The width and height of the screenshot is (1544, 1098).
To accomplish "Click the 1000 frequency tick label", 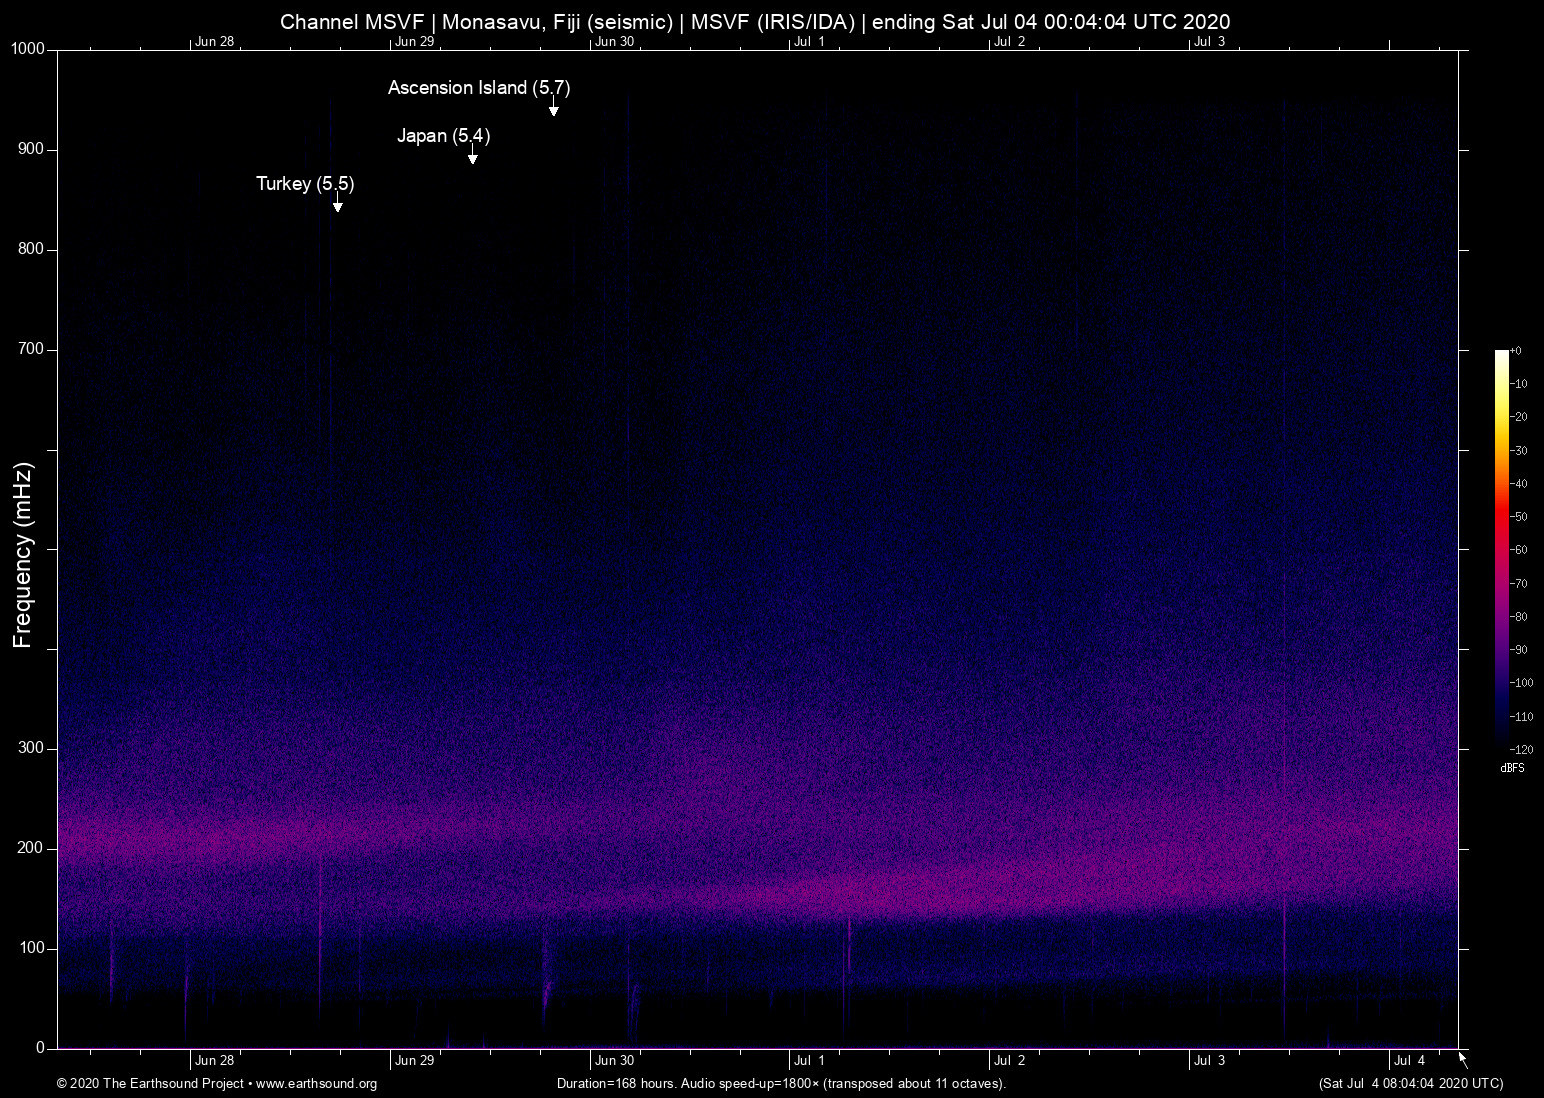I will point(28,48).
